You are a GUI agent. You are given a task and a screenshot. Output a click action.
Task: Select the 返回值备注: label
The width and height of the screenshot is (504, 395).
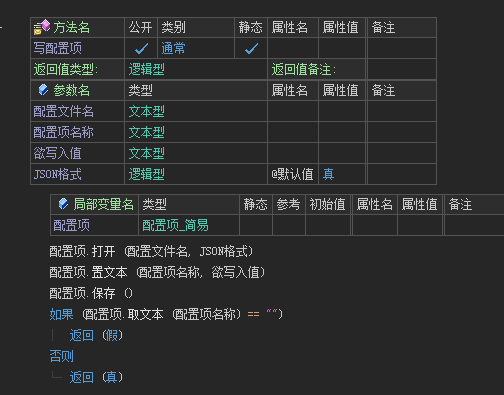click(304, 69)
